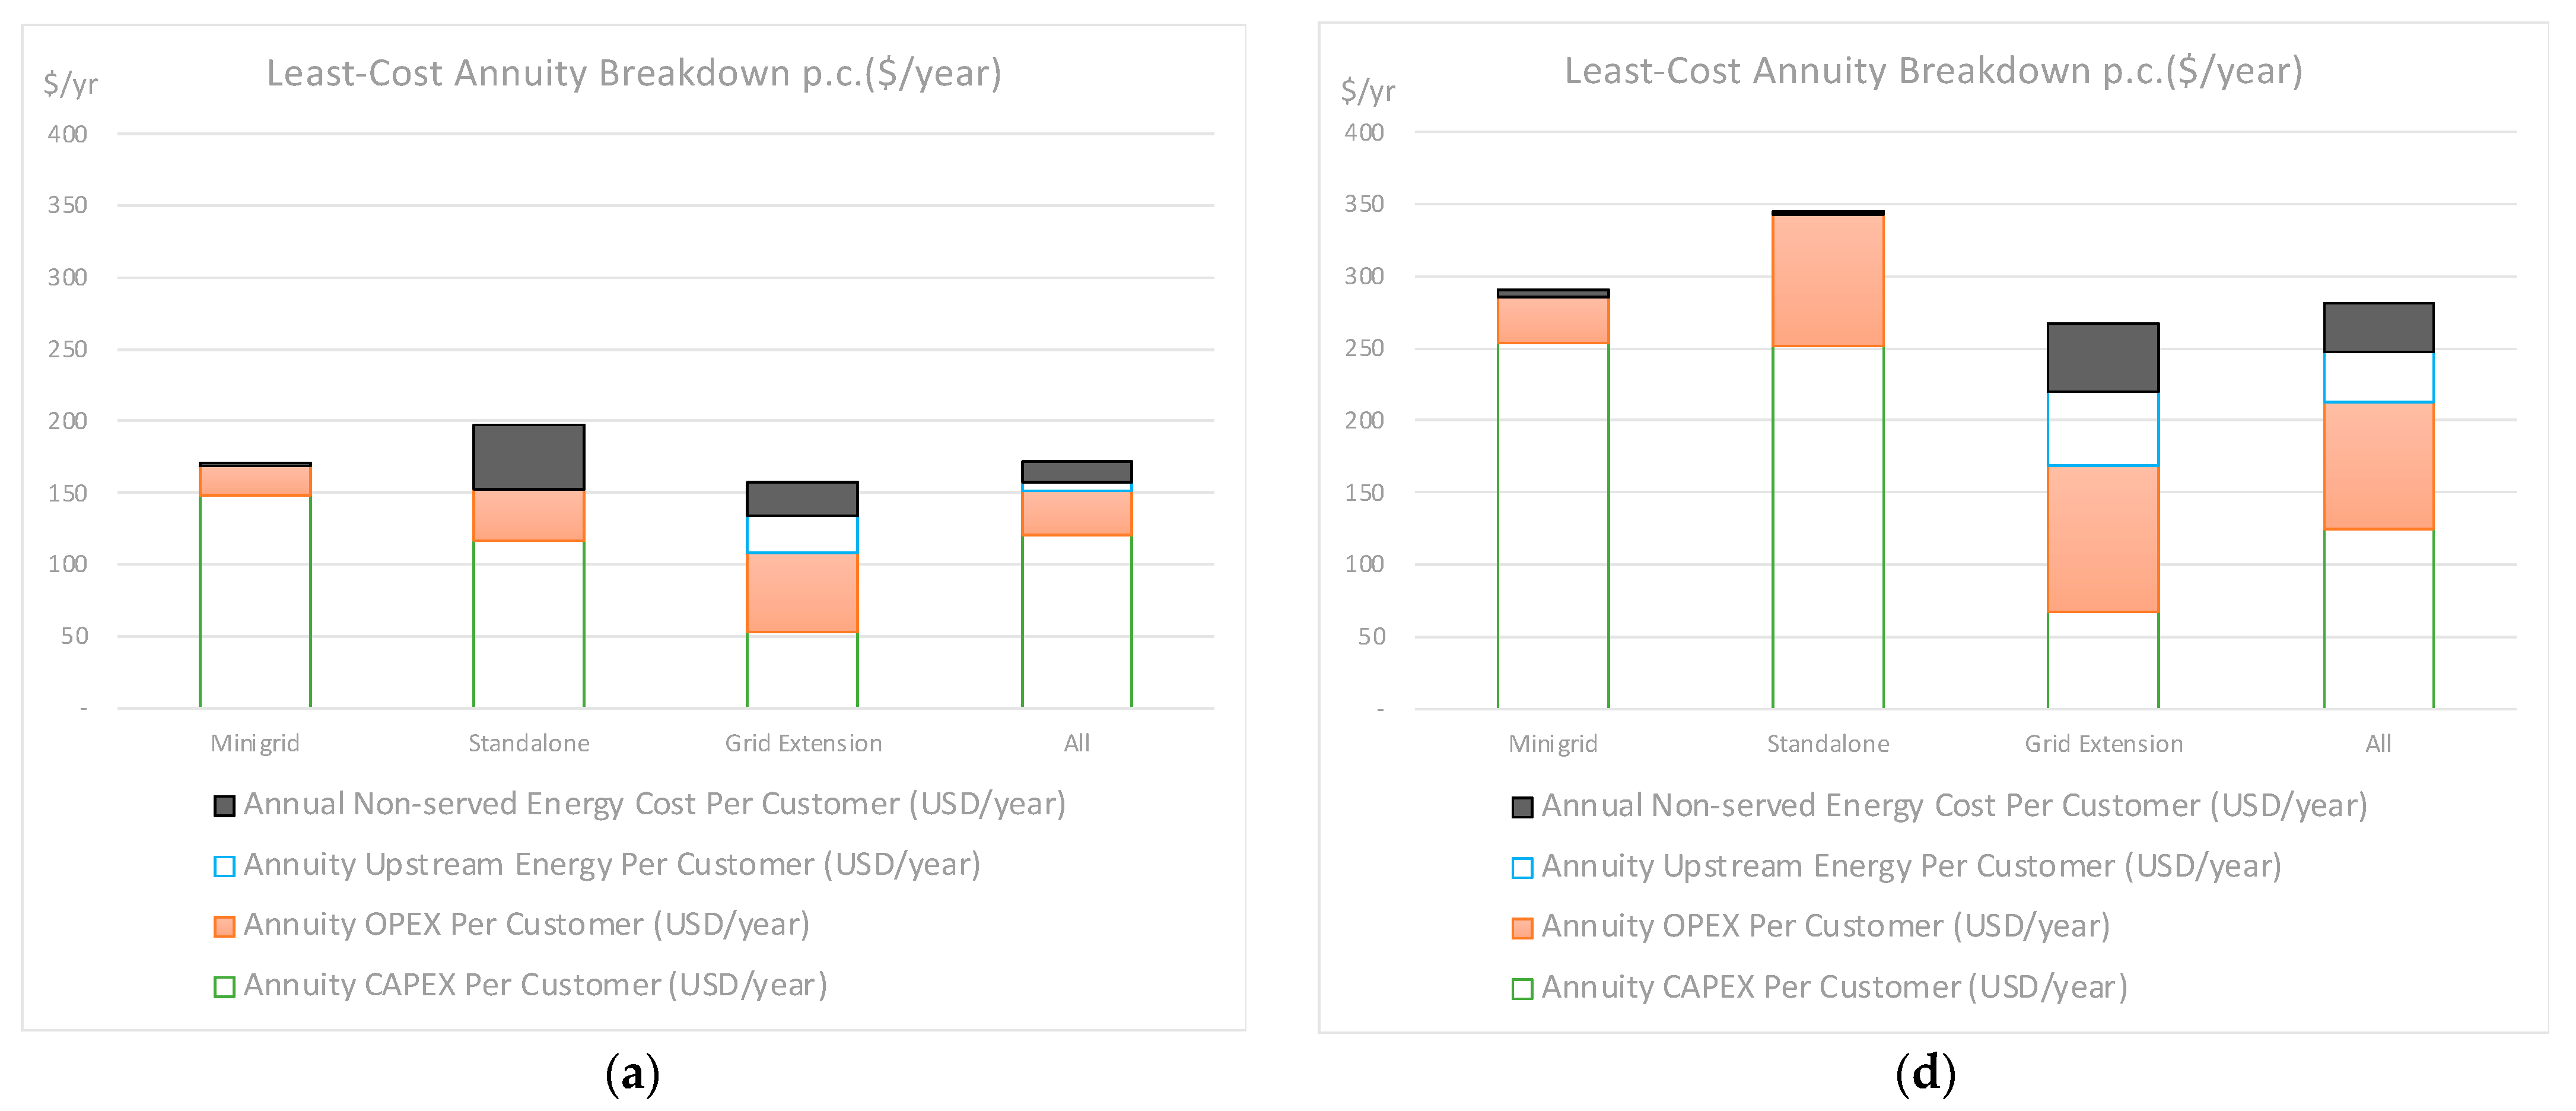Image resolution: width=2576 pixels, height=1111 pixels.
Task: Click the green CAPEX legend swatch in chart (d)
Action: tap(1522, 989)
